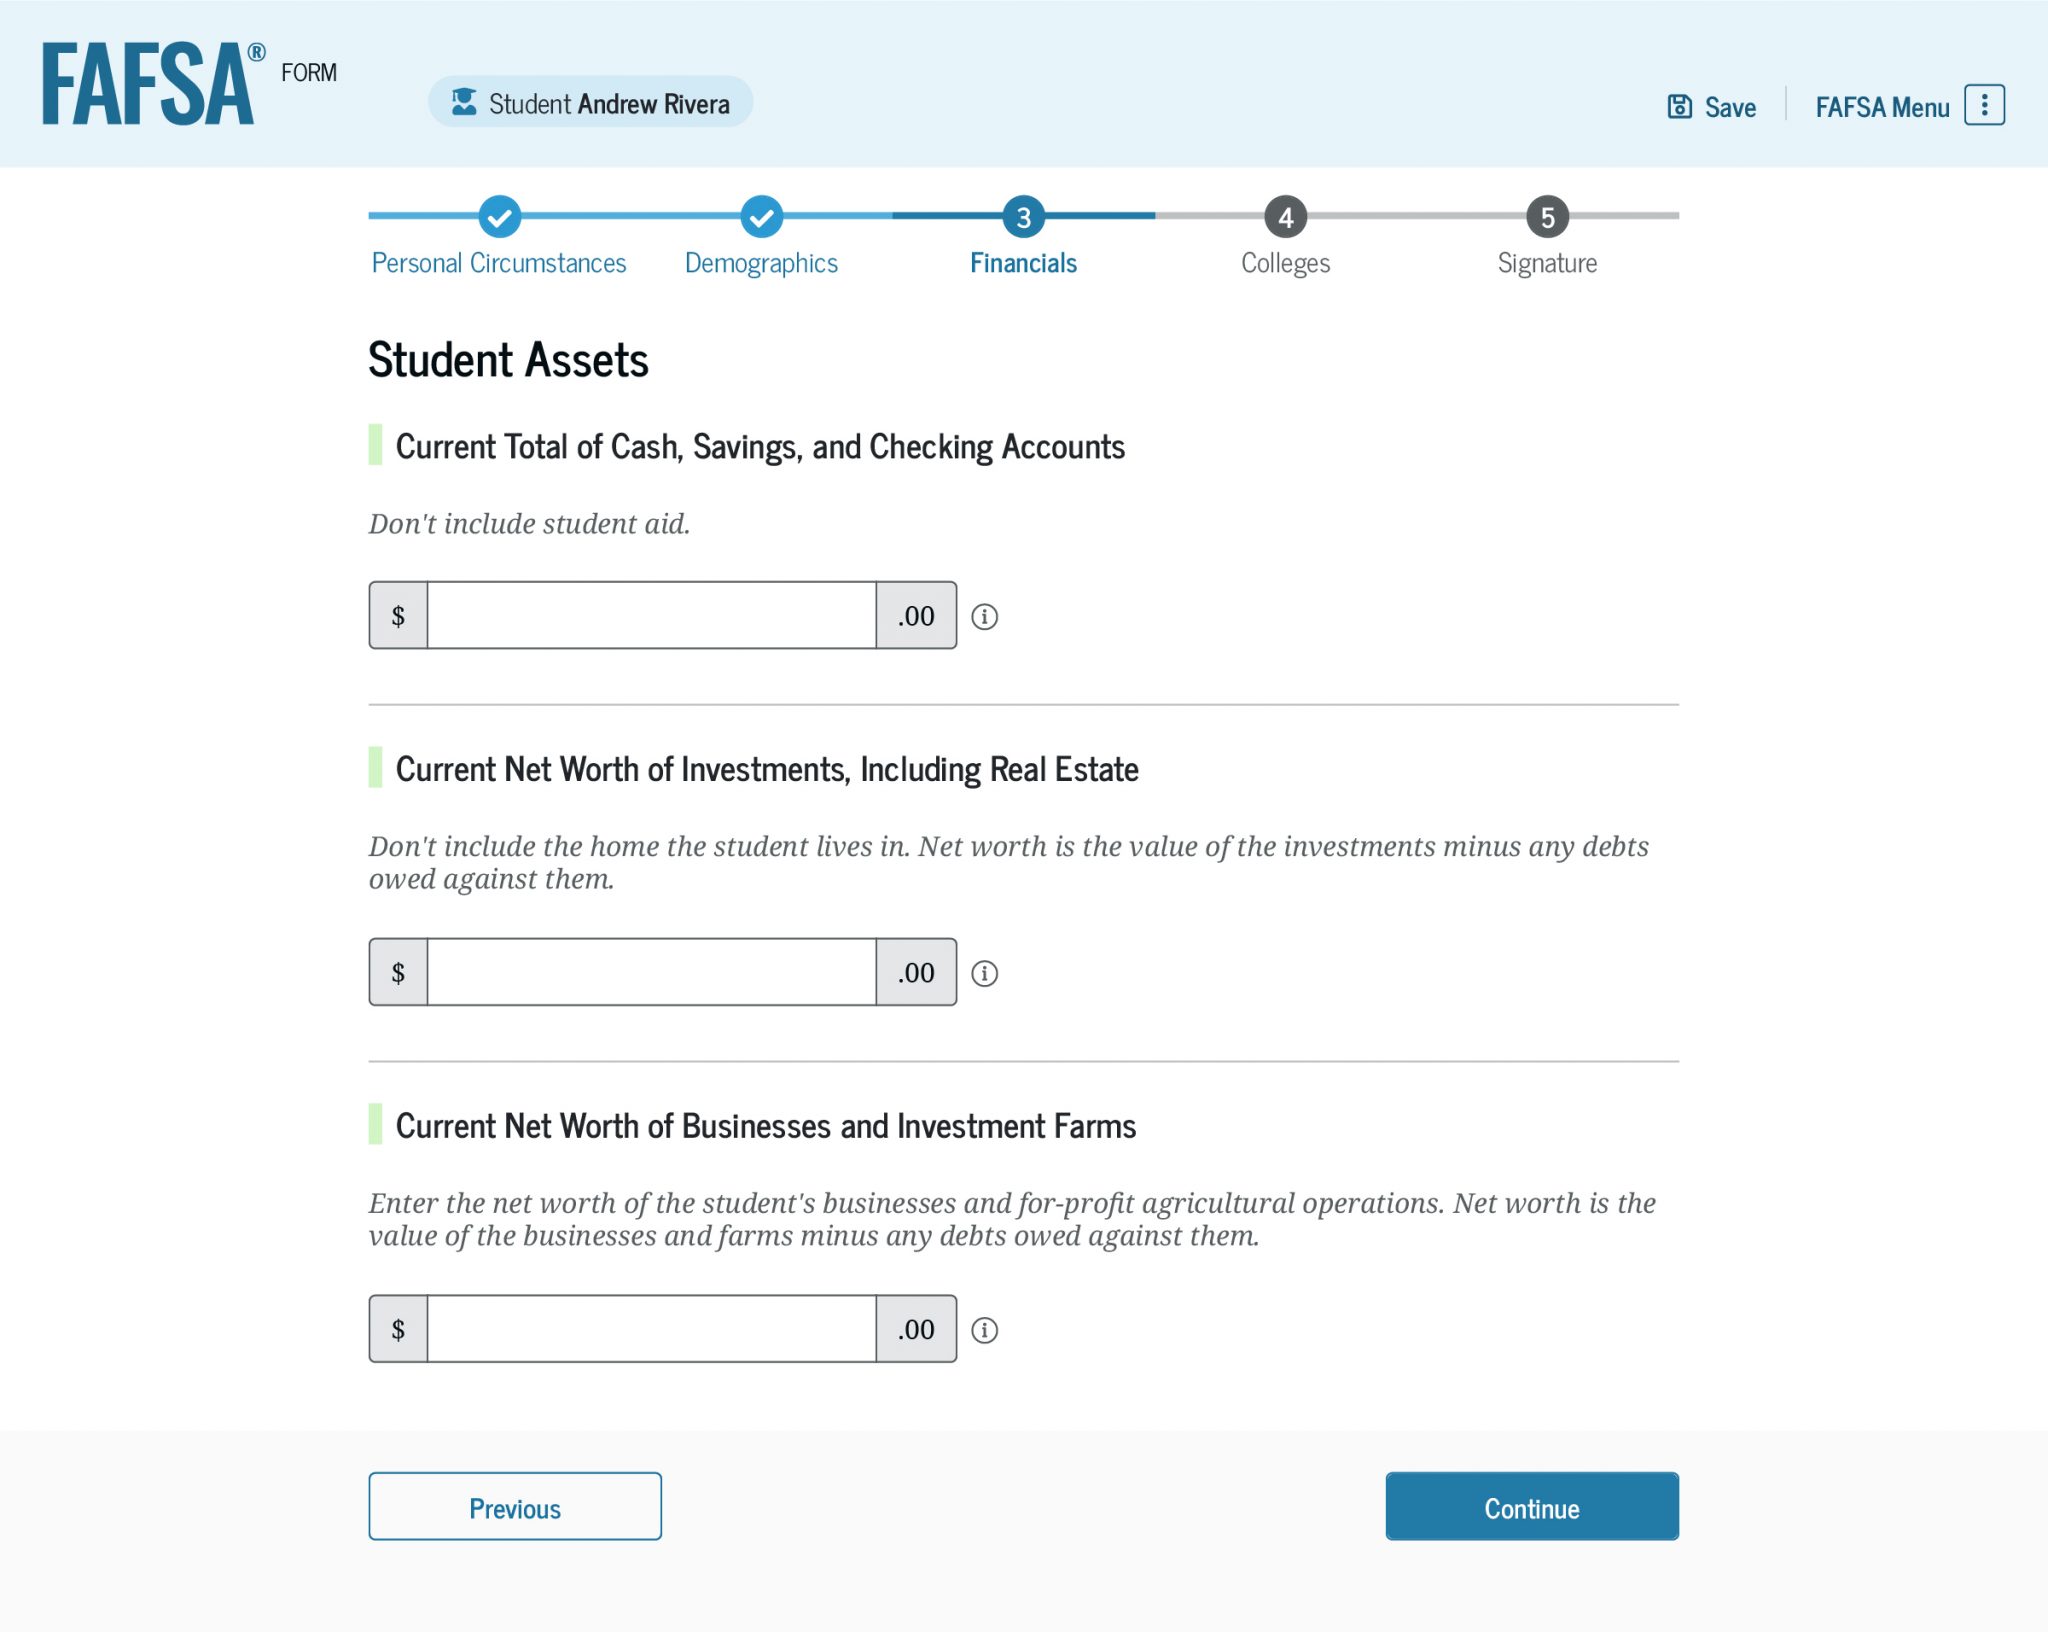Click the student profile icon next to Andrew Rivera

(x=464, y=100)
